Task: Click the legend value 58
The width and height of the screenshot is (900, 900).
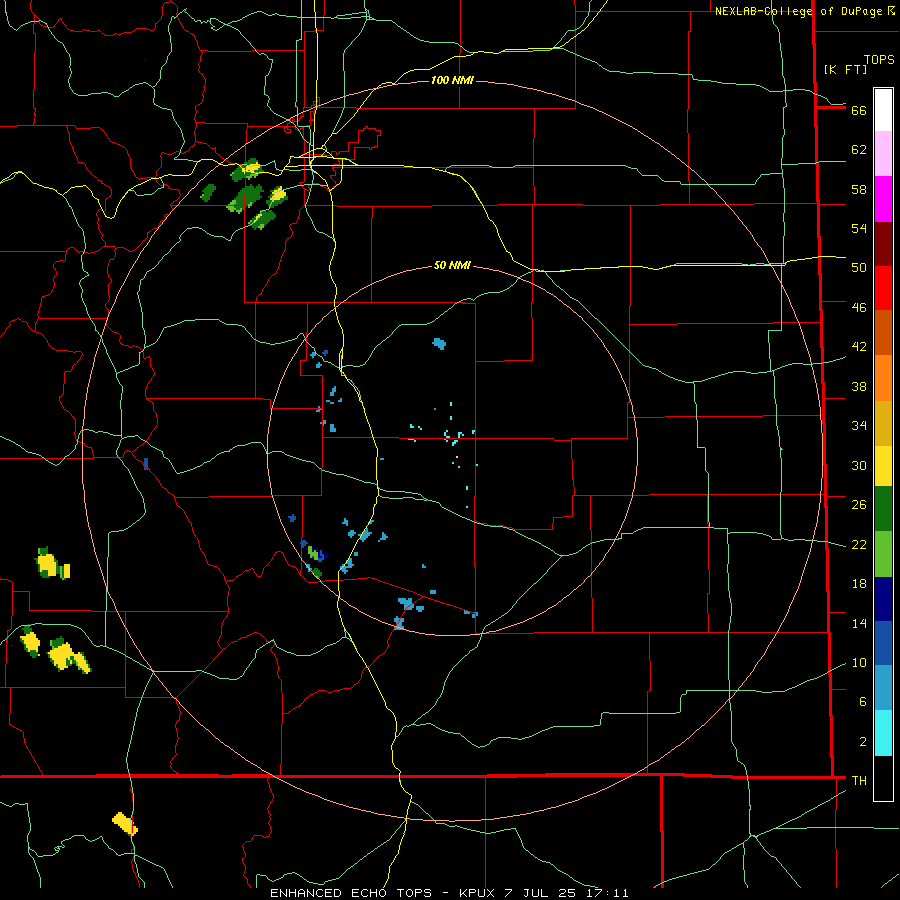Action: tap(859, 189)
